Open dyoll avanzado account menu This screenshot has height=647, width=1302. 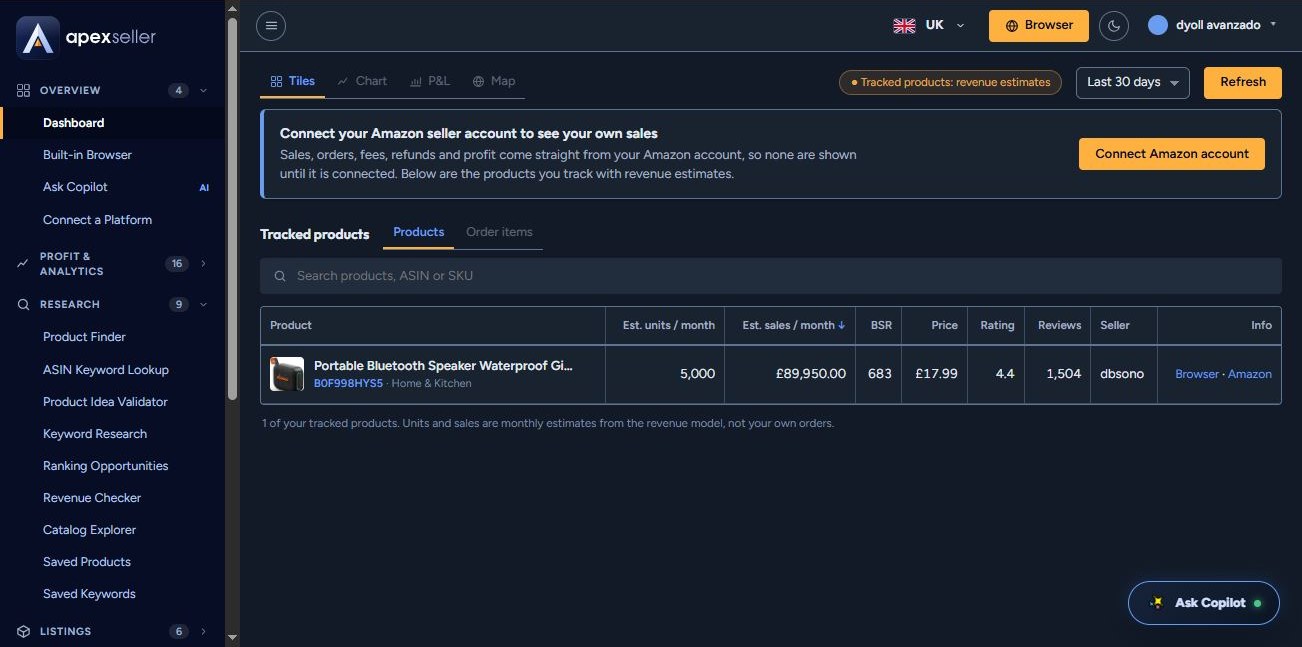click(x=1213, y=25)
